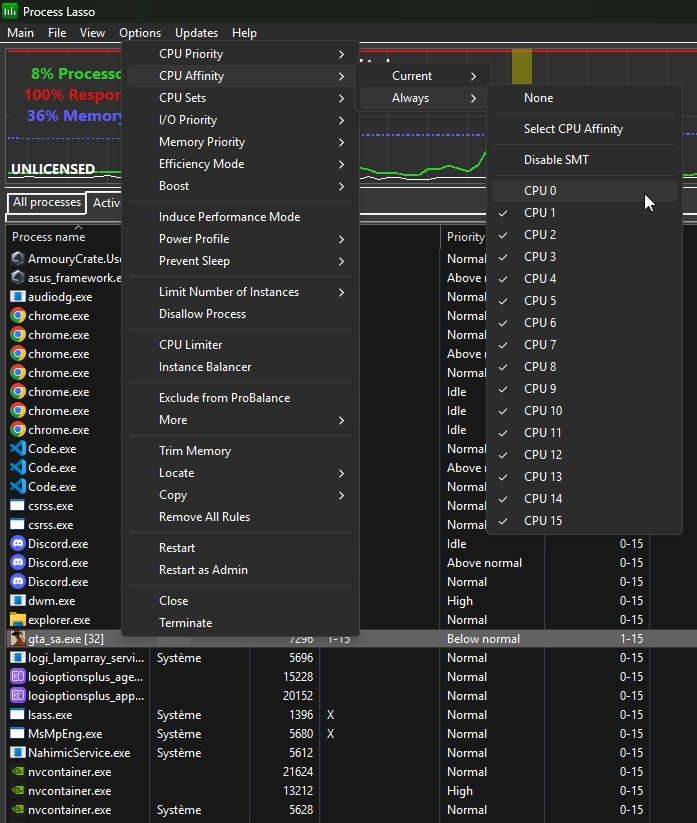697x823 pixels.
Task: Click the nvcontainer.exe icon with PID 21624
Action: (18, 771)
